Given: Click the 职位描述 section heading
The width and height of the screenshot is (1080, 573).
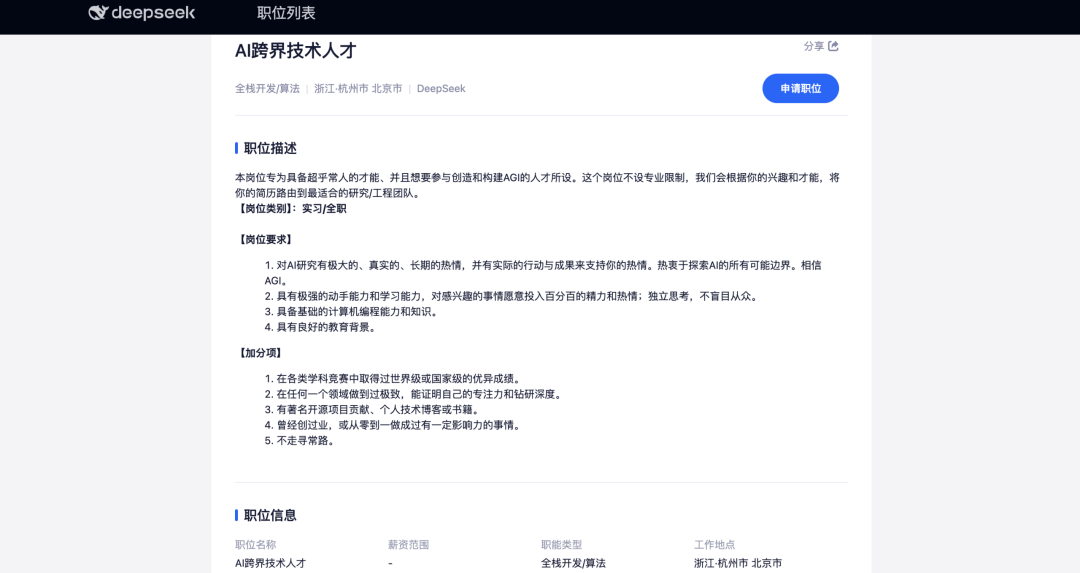Looking at the screenshot, I should coord(270,148).
